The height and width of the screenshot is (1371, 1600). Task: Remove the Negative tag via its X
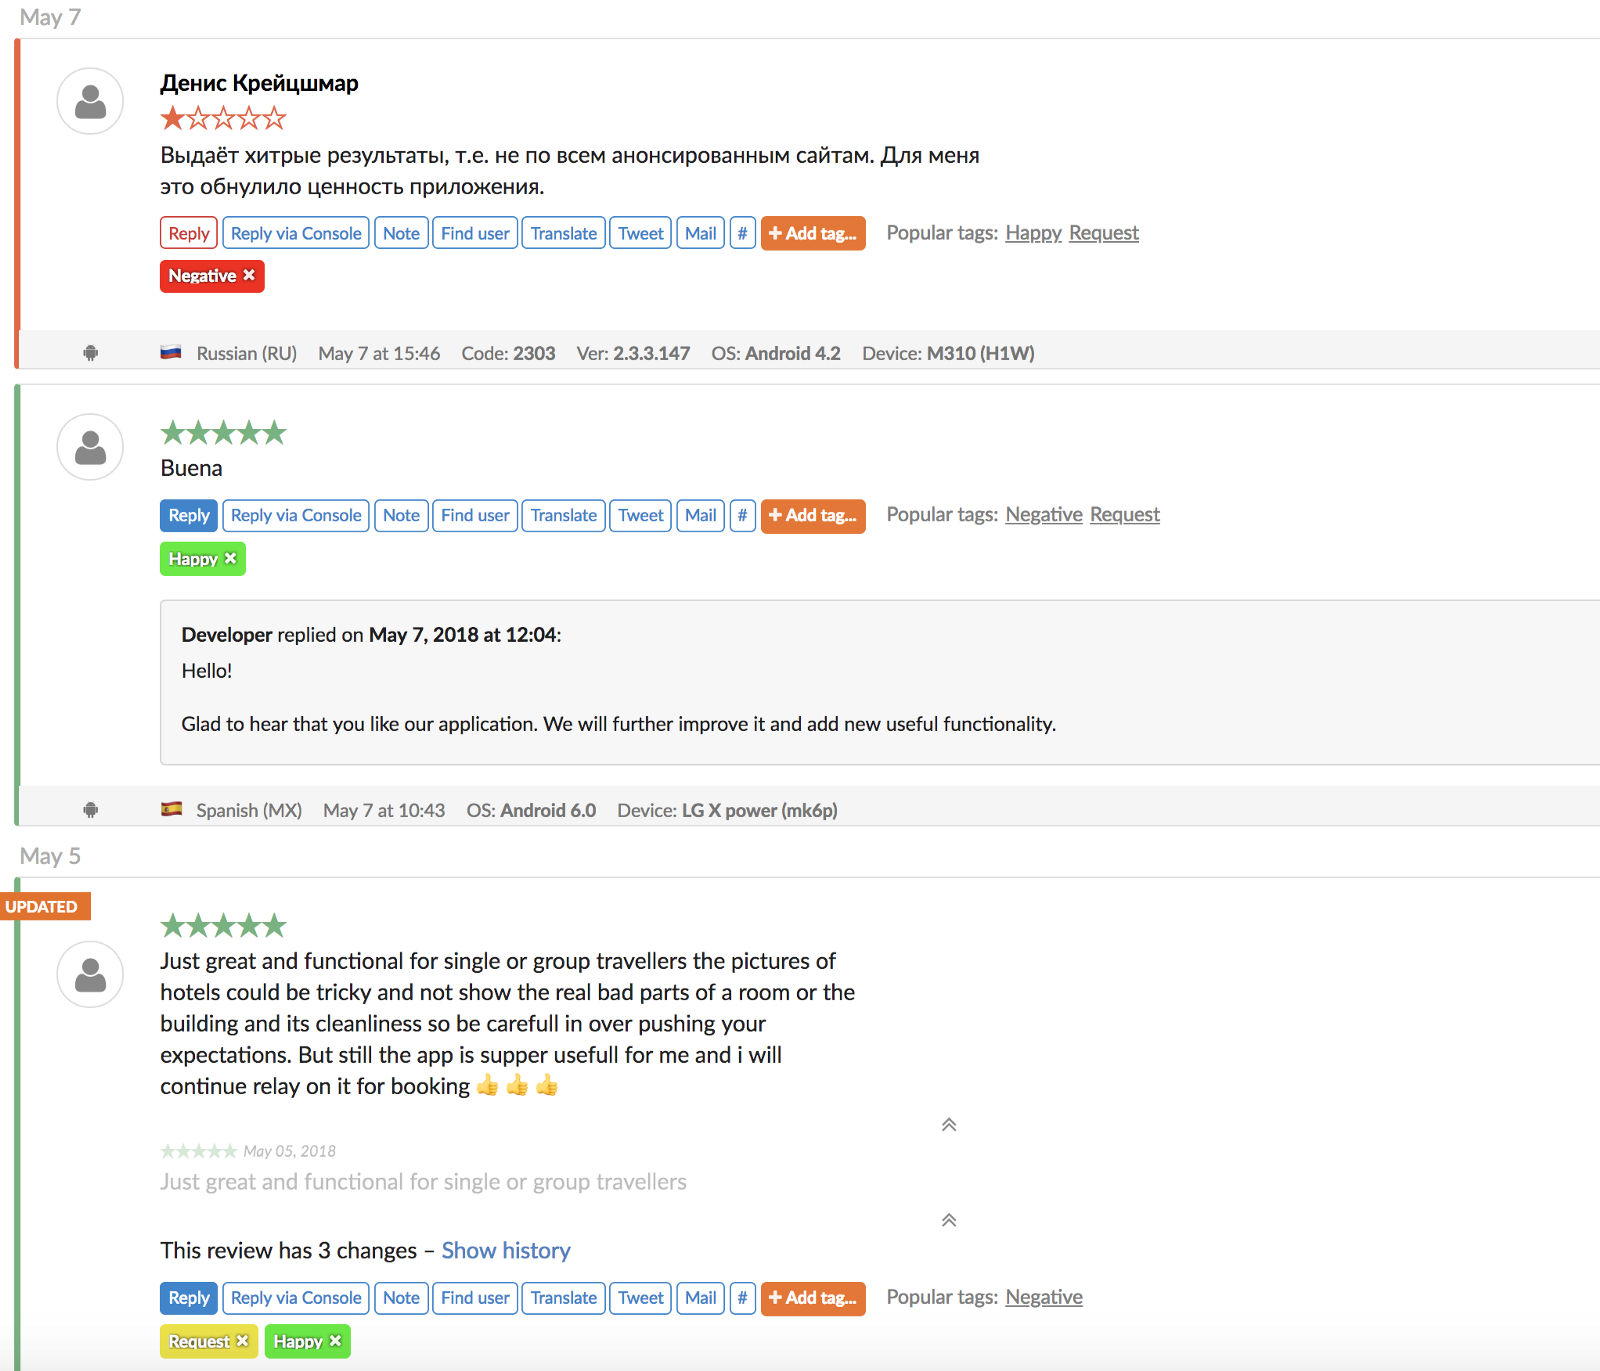click(x=249, y=275)
